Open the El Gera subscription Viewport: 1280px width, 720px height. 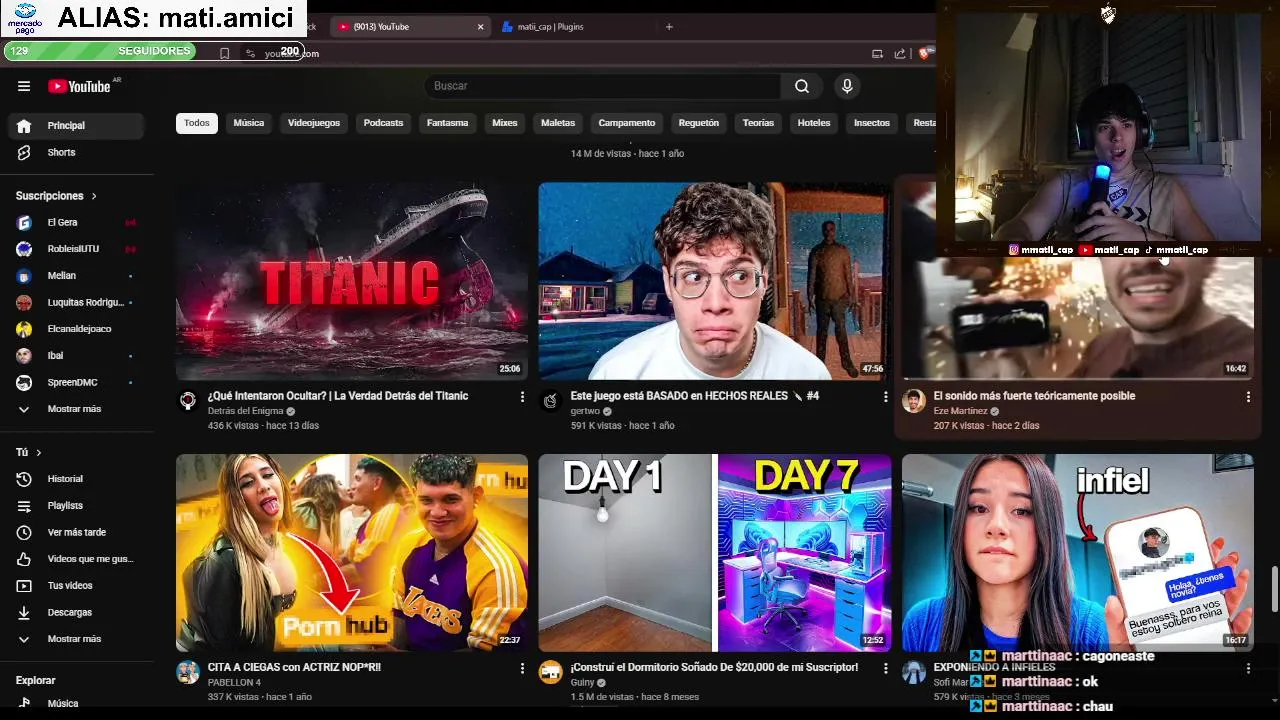tap(77, 222)
